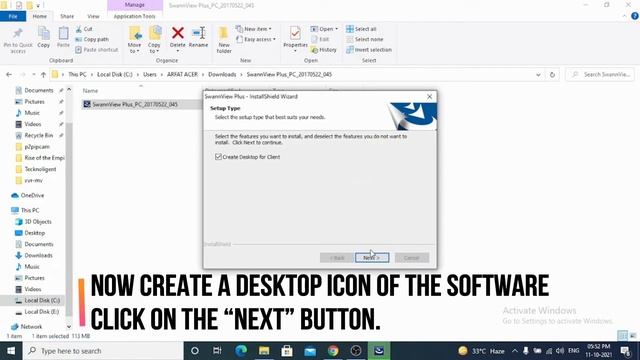Open Google Chrome from taskbar
Screen dimensions: 640x360
click(333, 351)
